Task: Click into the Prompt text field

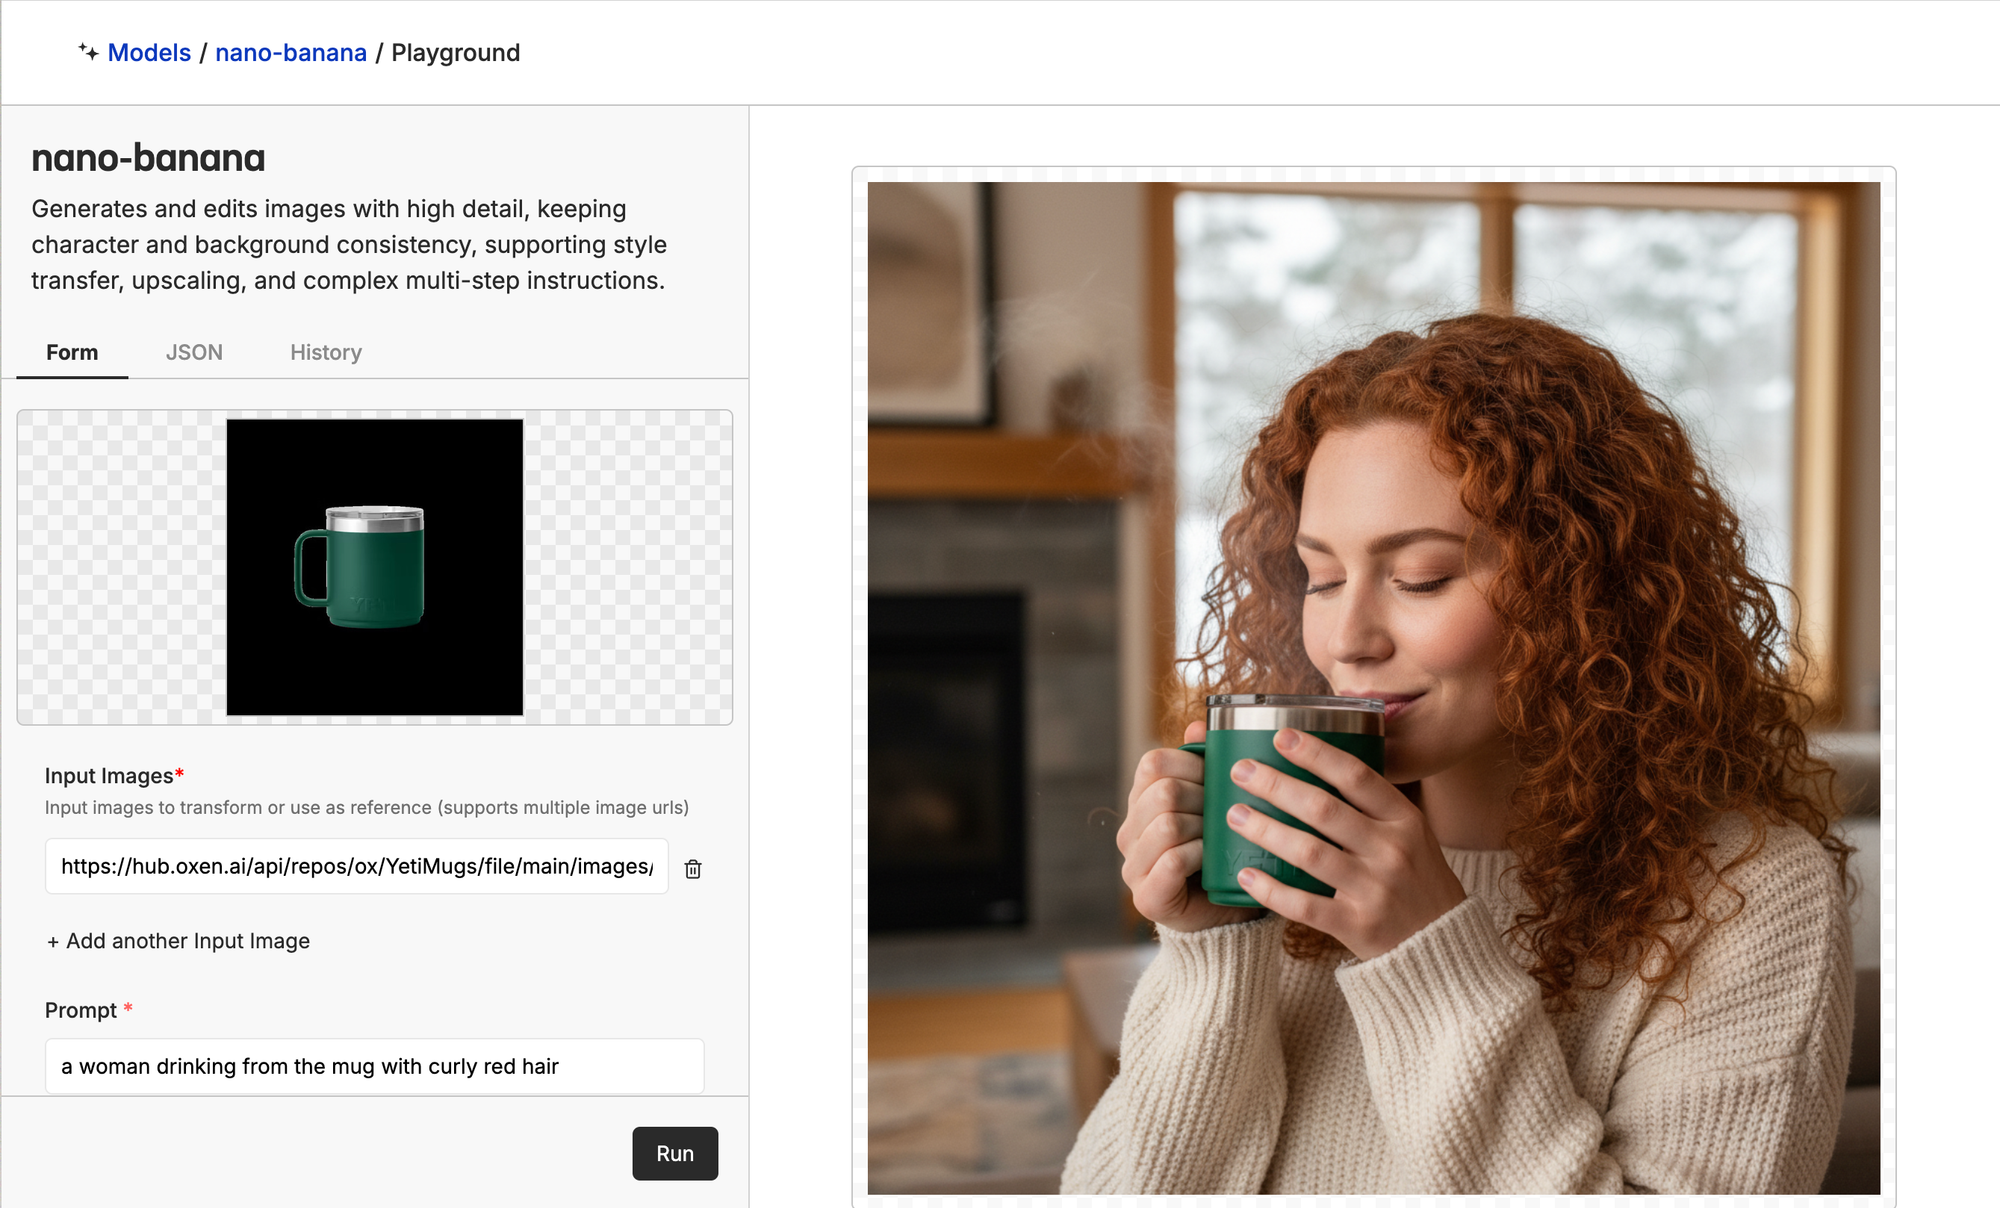Action: point(374,1066)
